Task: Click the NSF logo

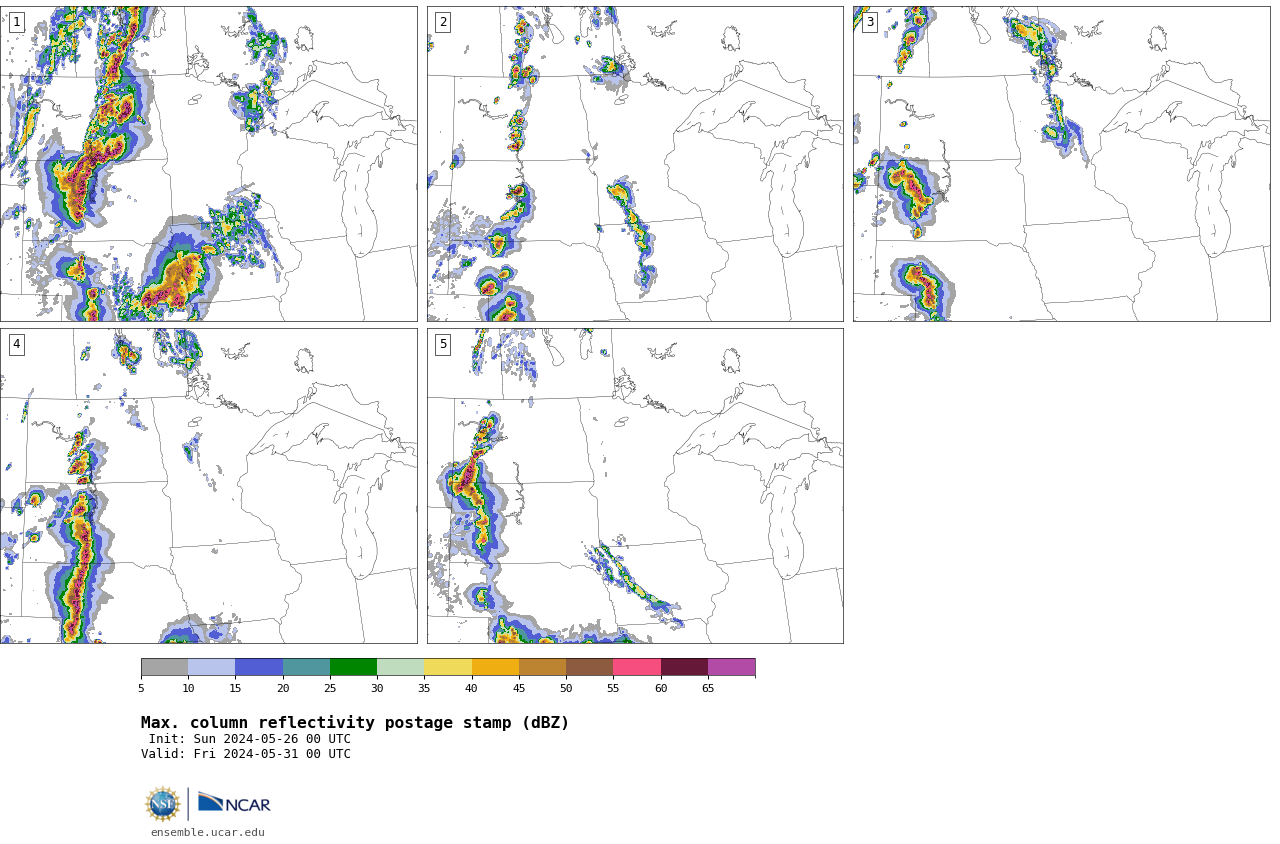Action: (163, 804)
